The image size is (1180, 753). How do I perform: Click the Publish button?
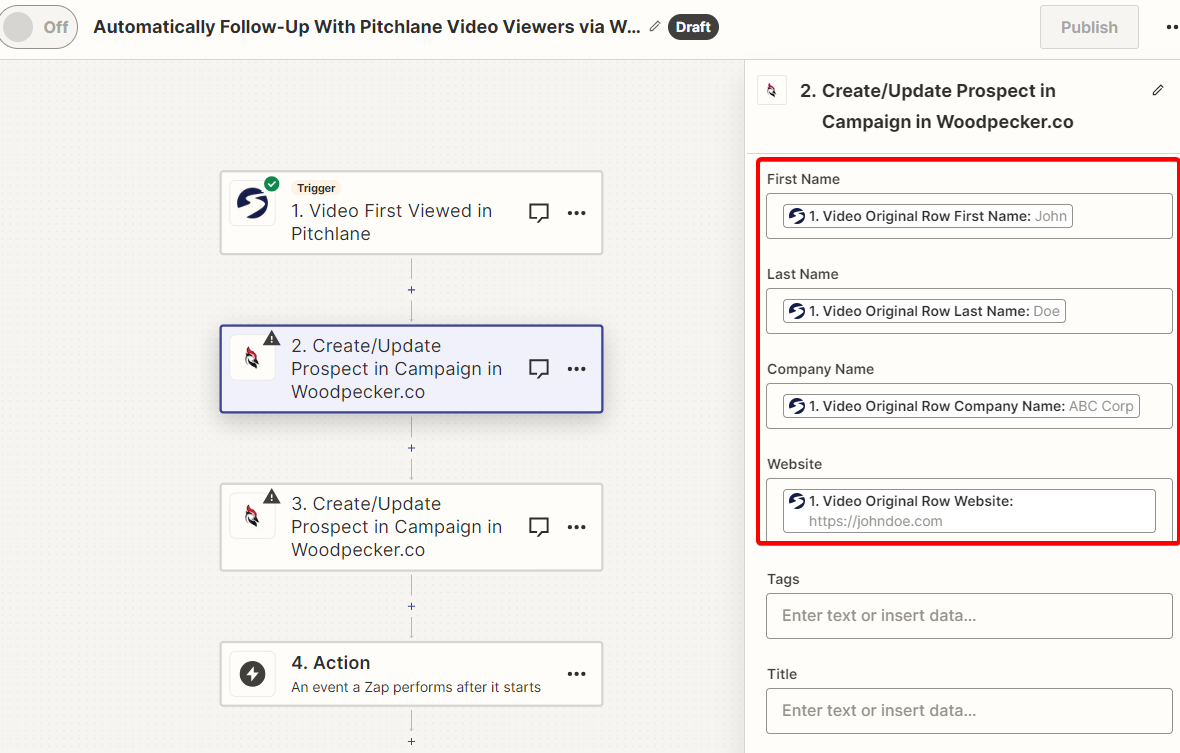coord(1089,27)
